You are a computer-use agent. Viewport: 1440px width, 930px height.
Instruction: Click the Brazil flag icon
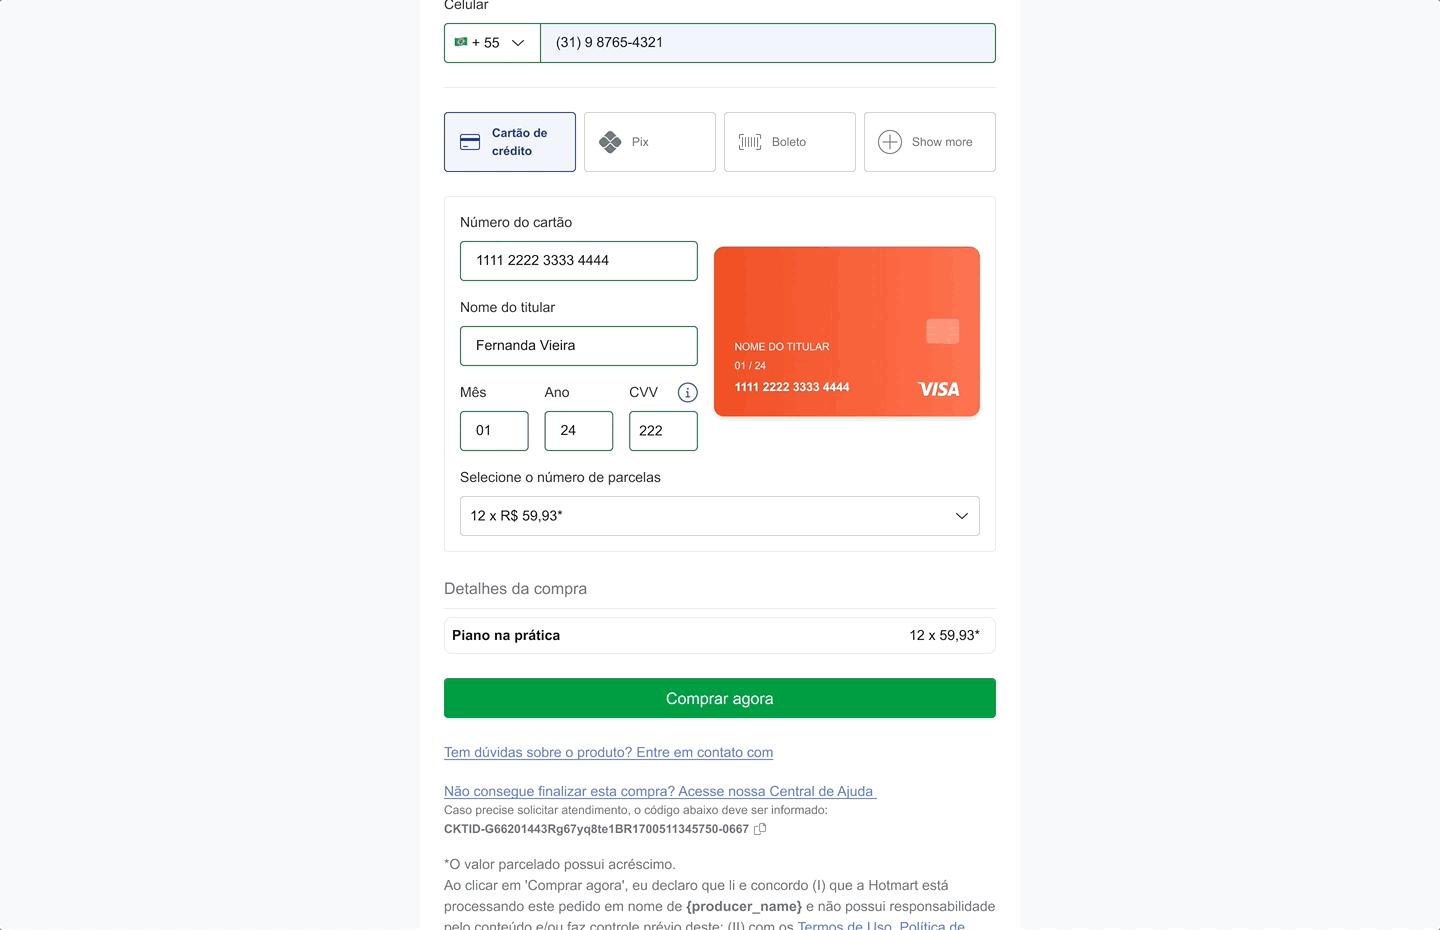pyautogui.click(x=461, y=42)
